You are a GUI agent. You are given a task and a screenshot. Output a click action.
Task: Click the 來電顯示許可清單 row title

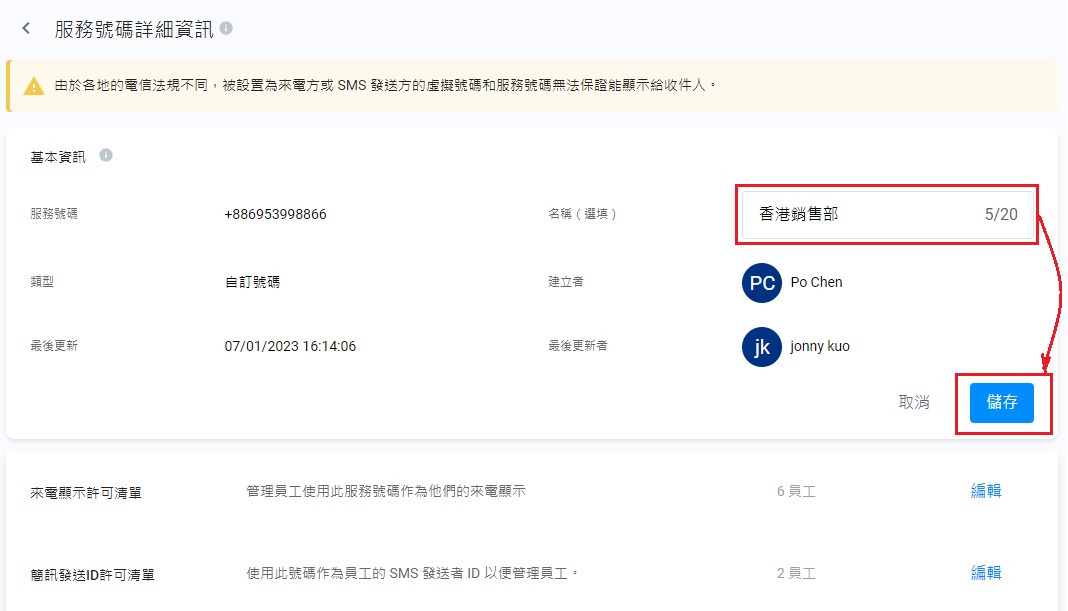86,493
